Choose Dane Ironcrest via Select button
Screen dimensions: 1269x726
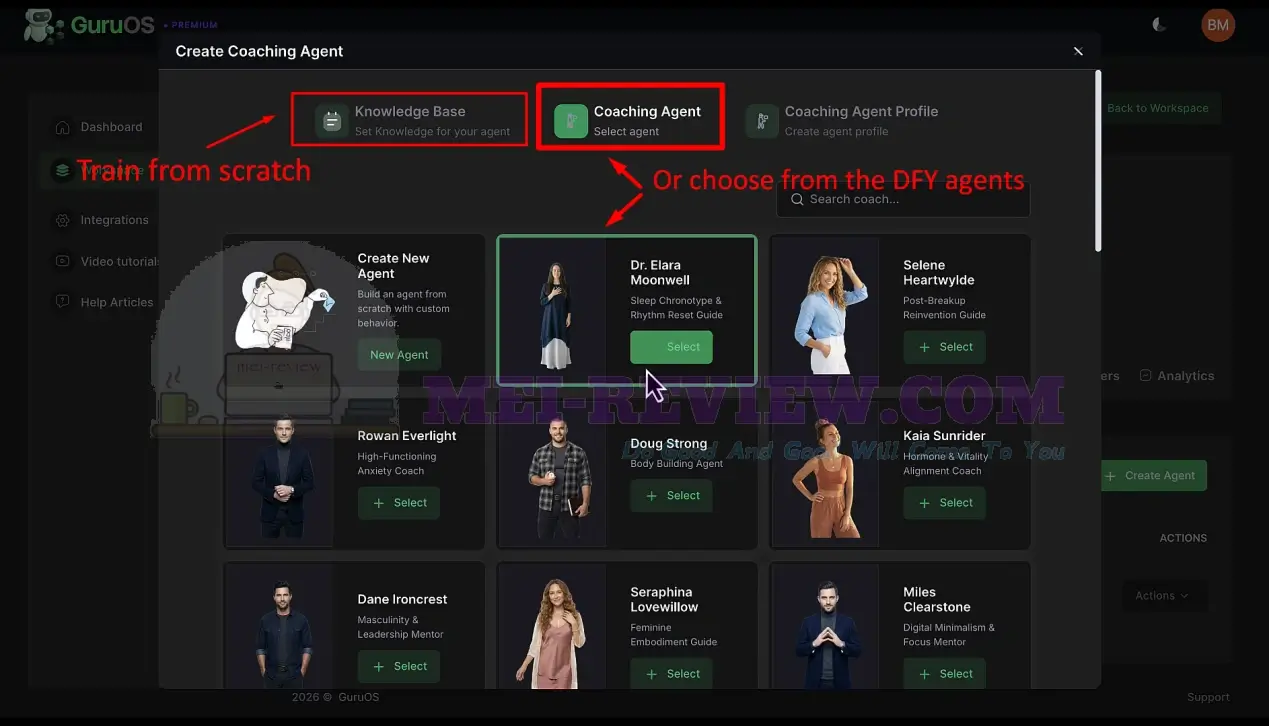tap(398, 666)
